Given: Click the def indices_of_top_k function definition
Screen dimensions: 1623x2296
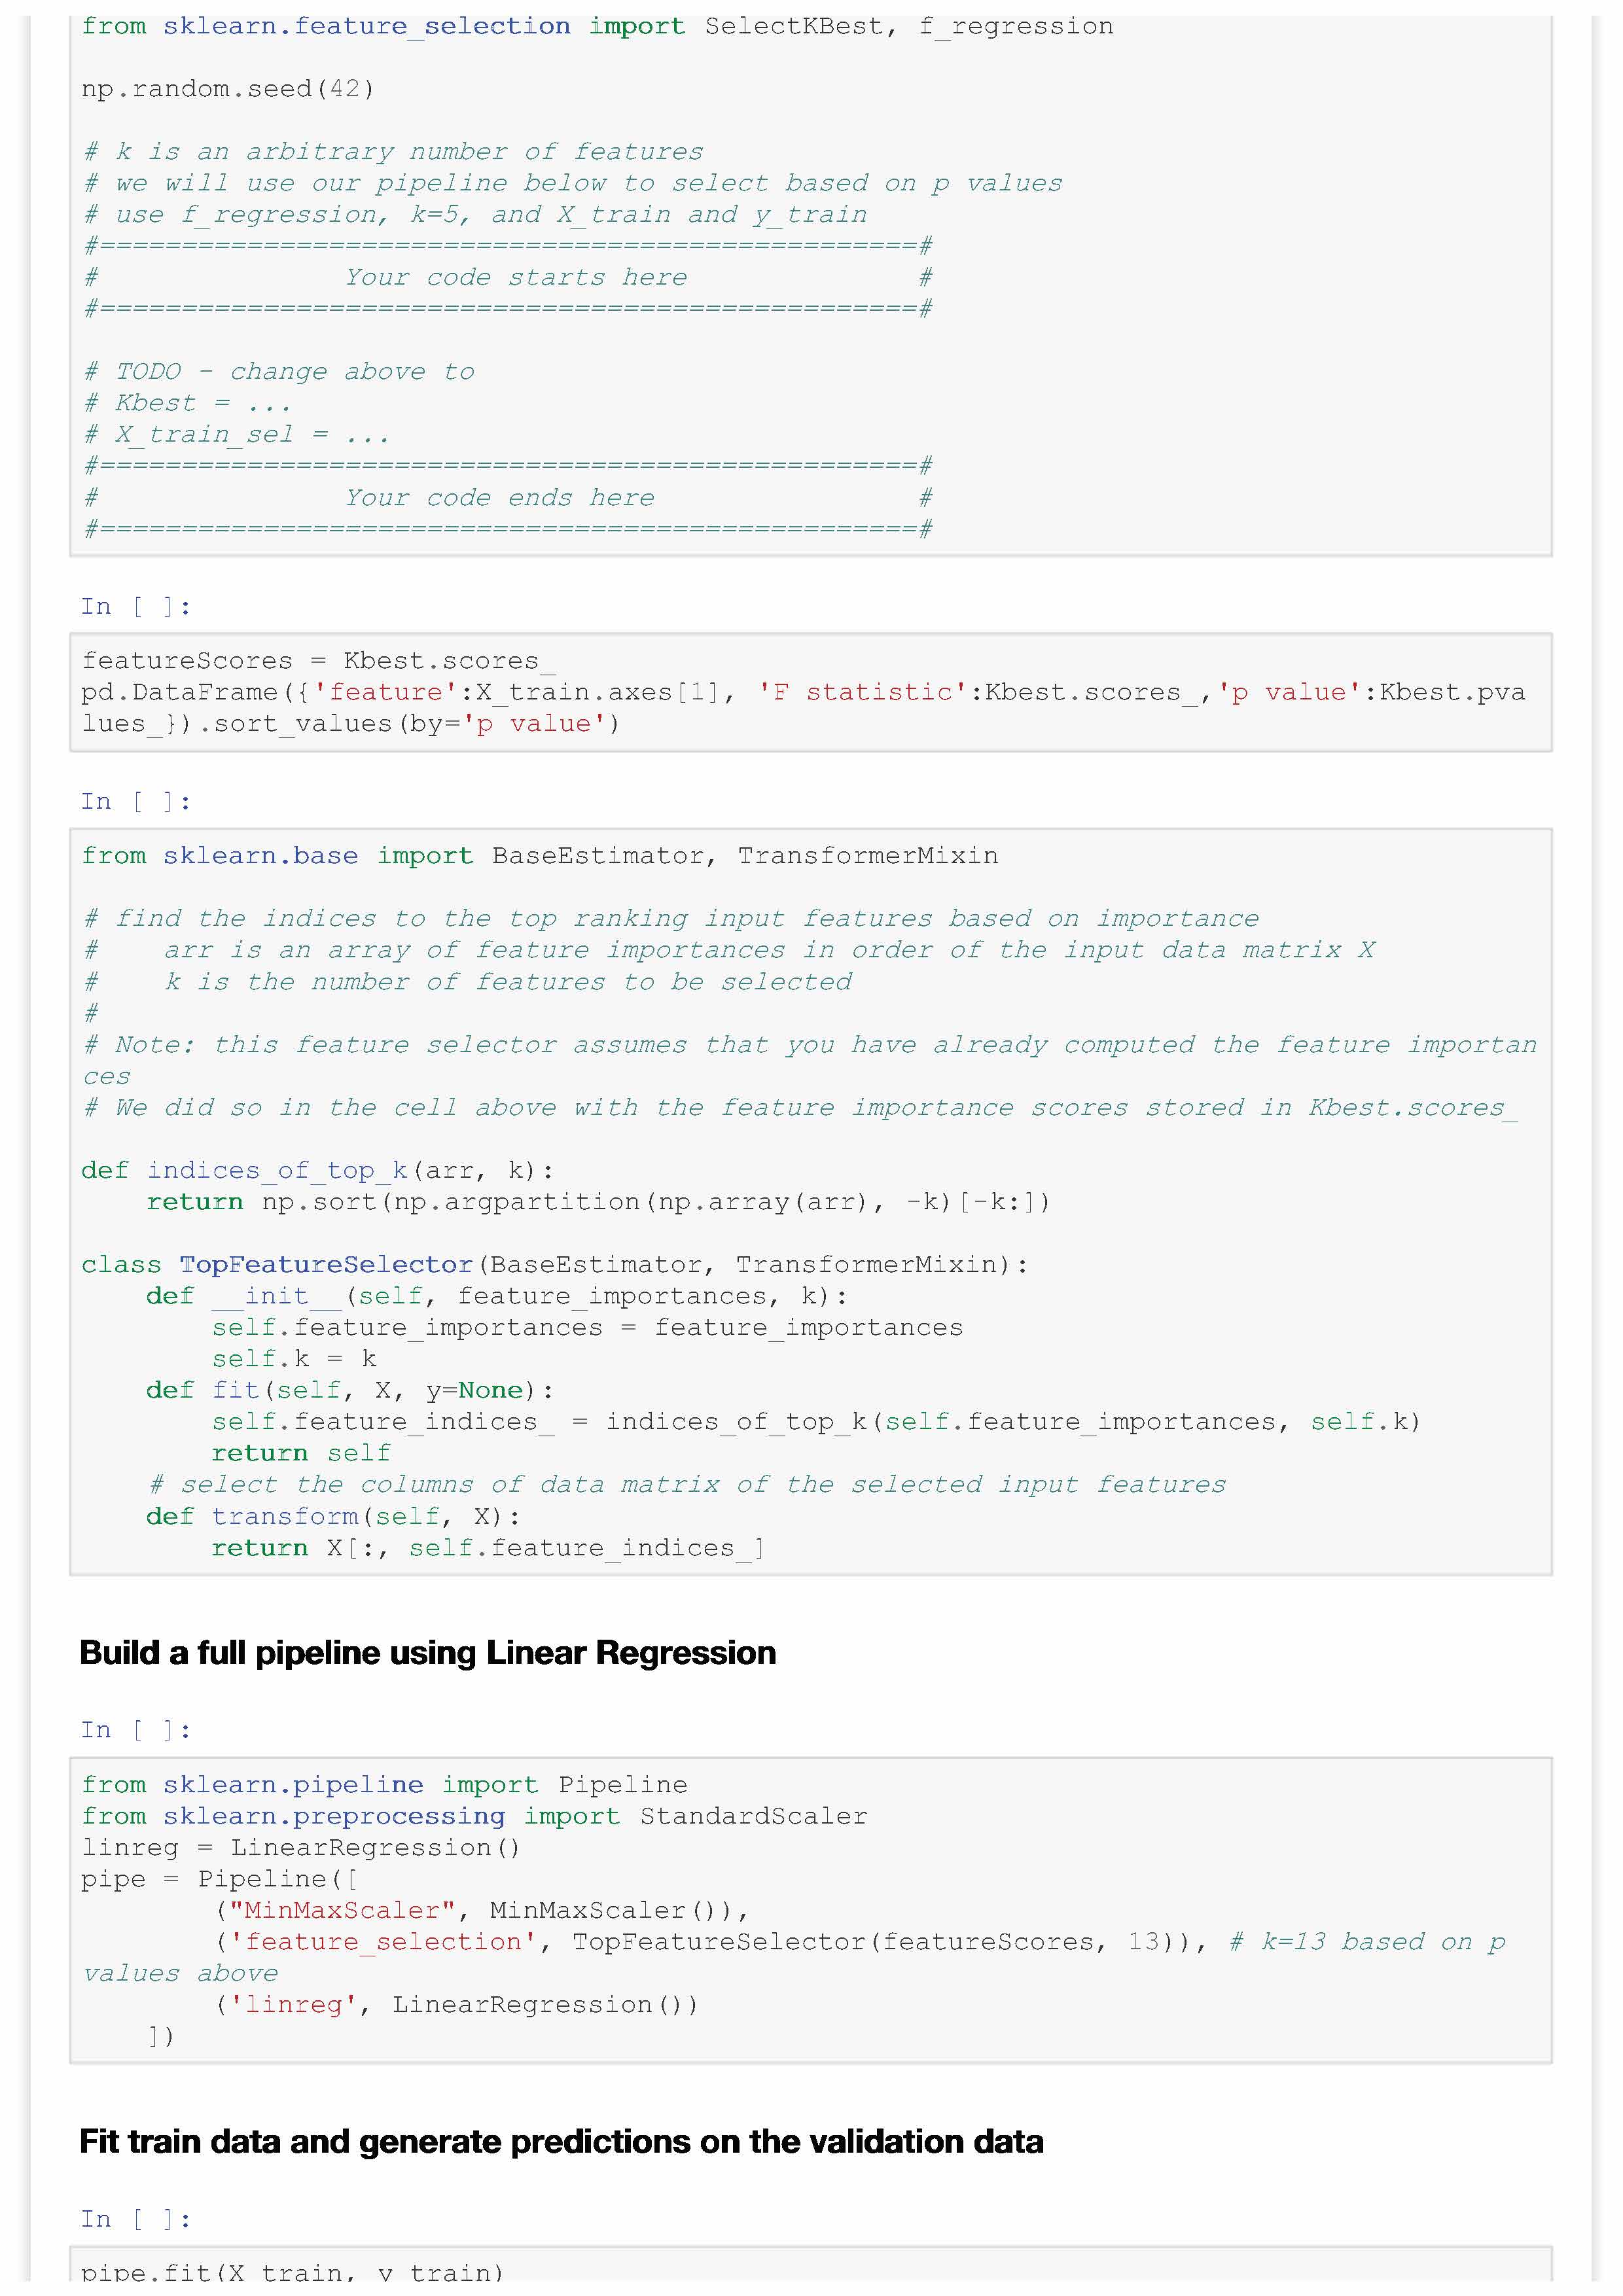Looking at the screenshot, I should coord(317,1170).
